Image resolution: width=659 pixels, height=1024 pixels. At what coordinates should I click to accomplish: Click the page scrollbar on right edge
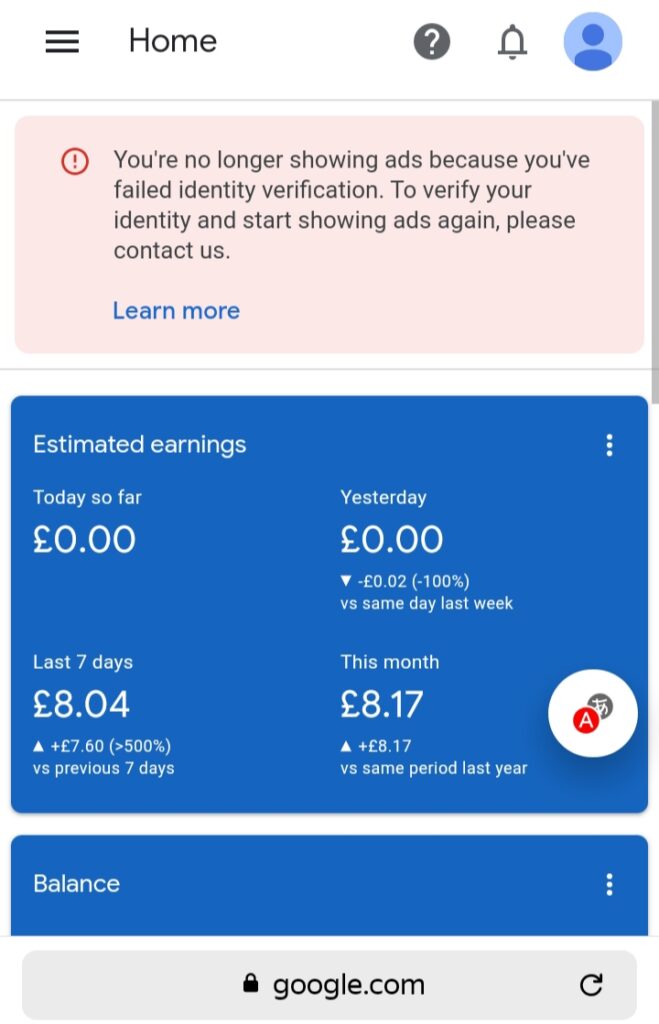(x=655, y=251)
